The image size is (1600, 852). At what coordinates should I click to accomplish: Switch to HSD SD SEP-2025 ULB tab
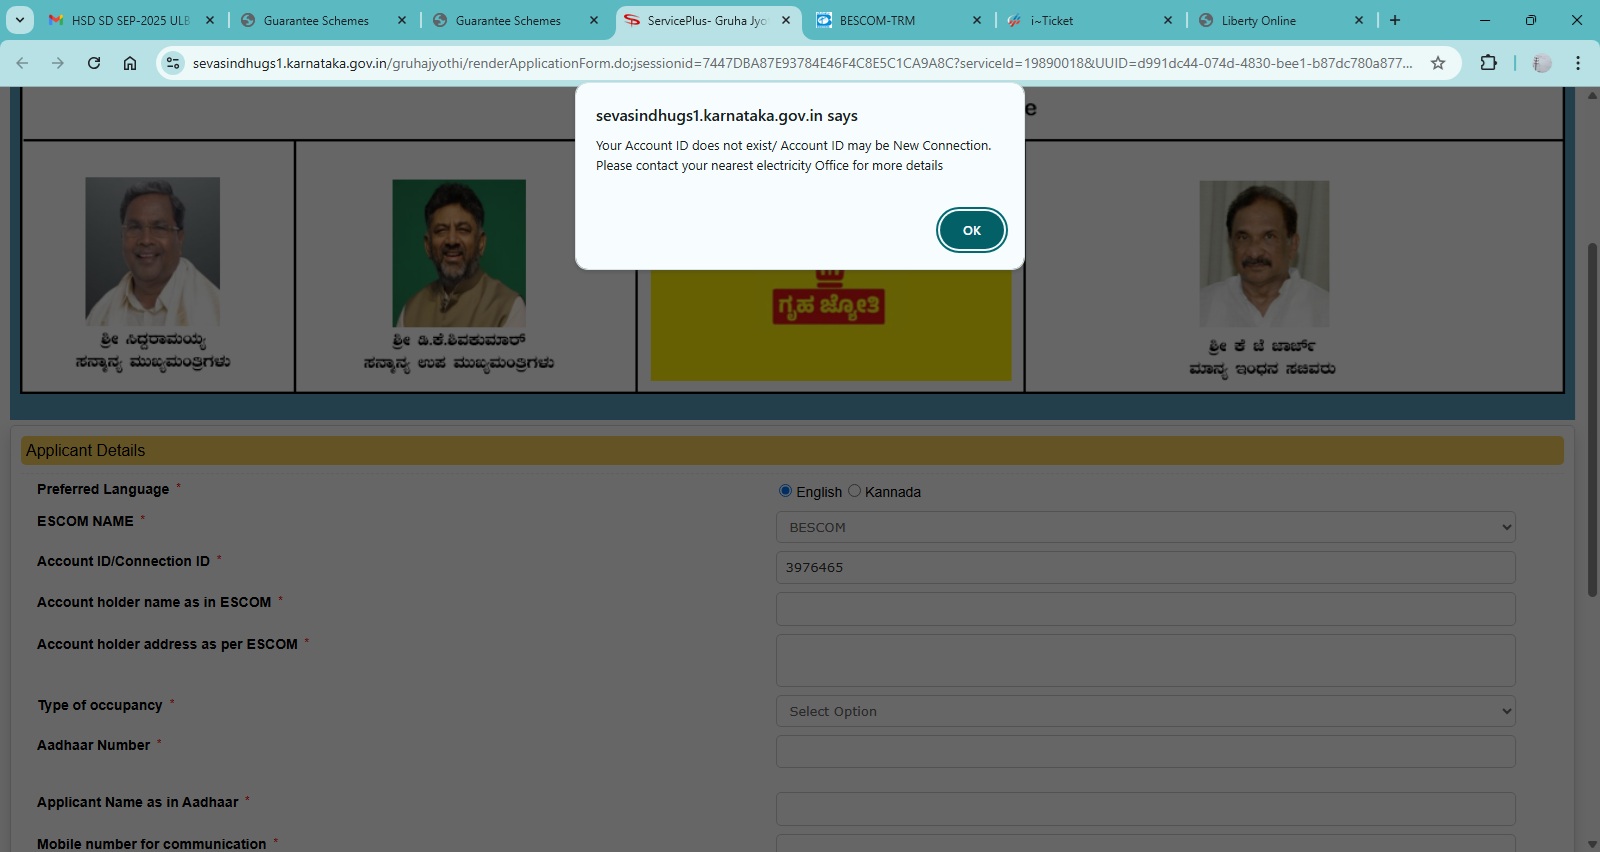click(x=130, y=20)
